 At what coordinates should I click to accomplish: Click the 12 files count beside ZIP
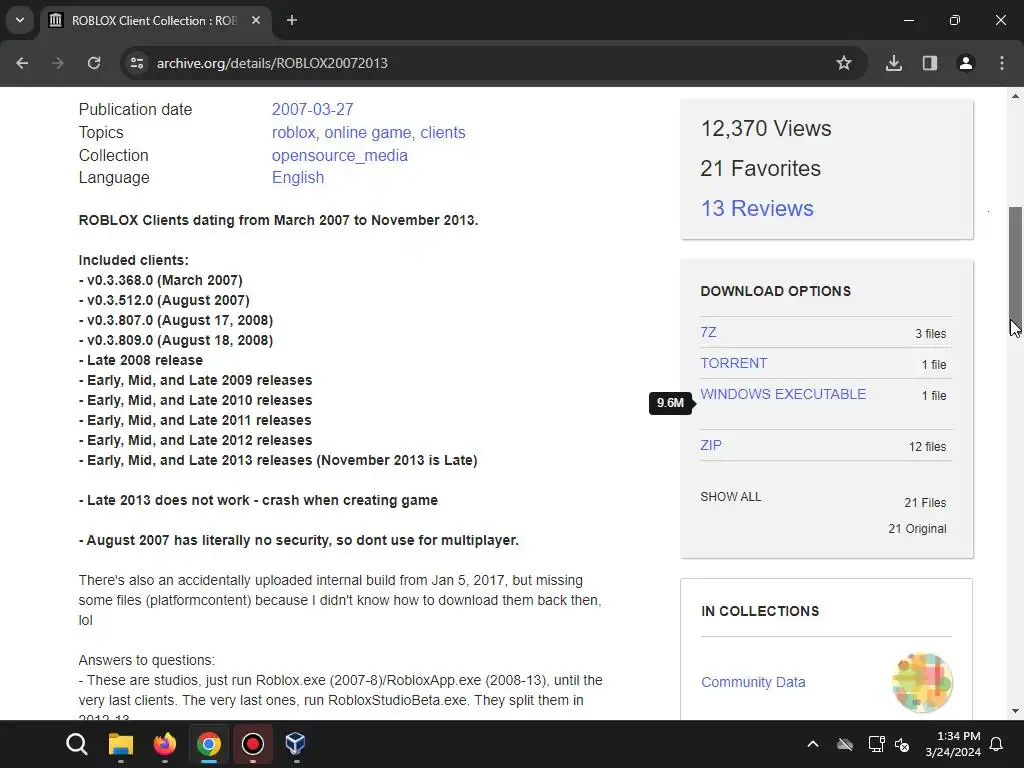tap(927, 447)
